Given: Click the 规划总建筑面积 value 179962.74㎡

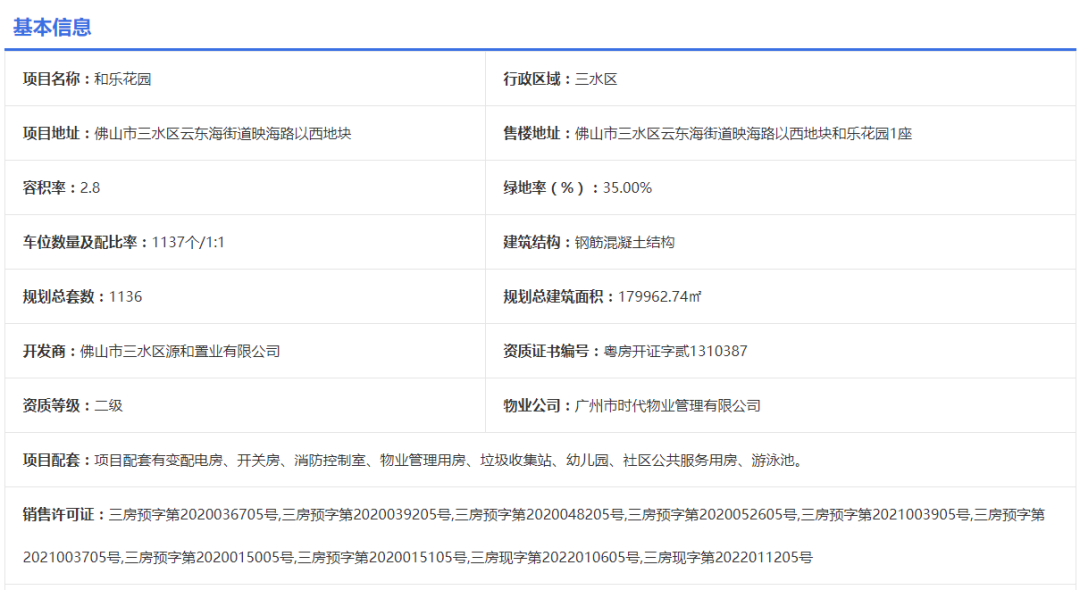Looking at the screenshot, I should (660, 295).
